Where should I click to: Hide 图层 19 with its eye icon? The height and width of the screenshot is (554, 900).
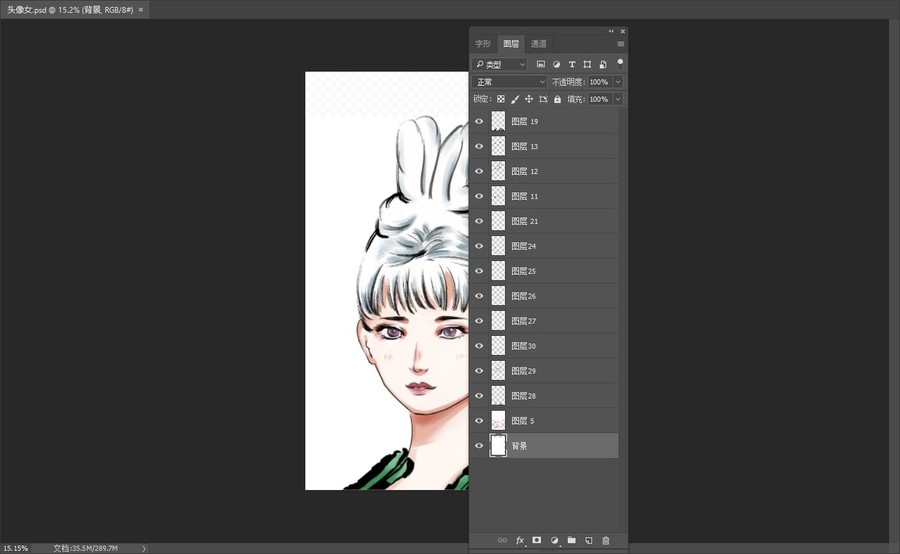479,121
